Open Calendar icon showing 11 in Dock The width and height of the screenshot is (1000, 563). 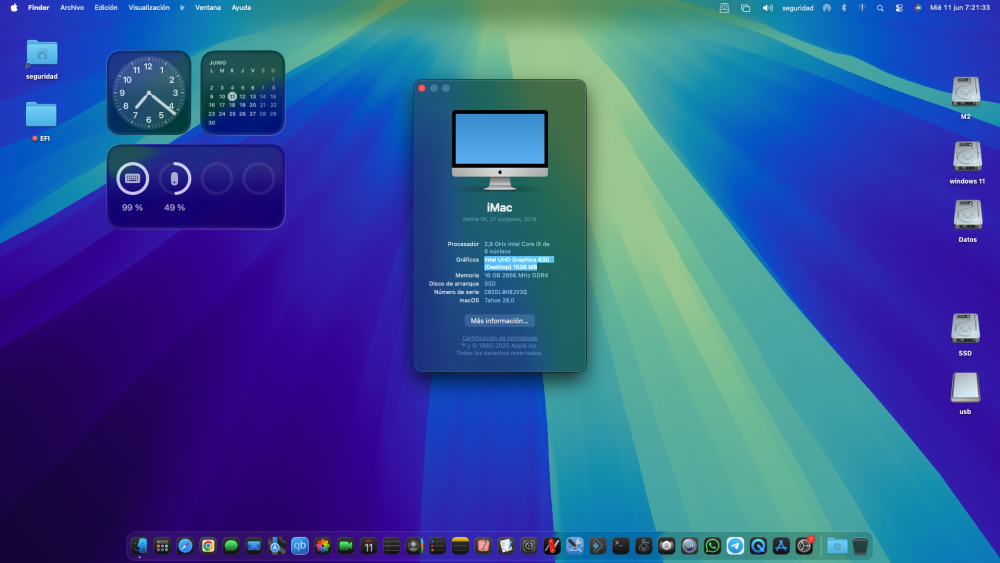369,546
